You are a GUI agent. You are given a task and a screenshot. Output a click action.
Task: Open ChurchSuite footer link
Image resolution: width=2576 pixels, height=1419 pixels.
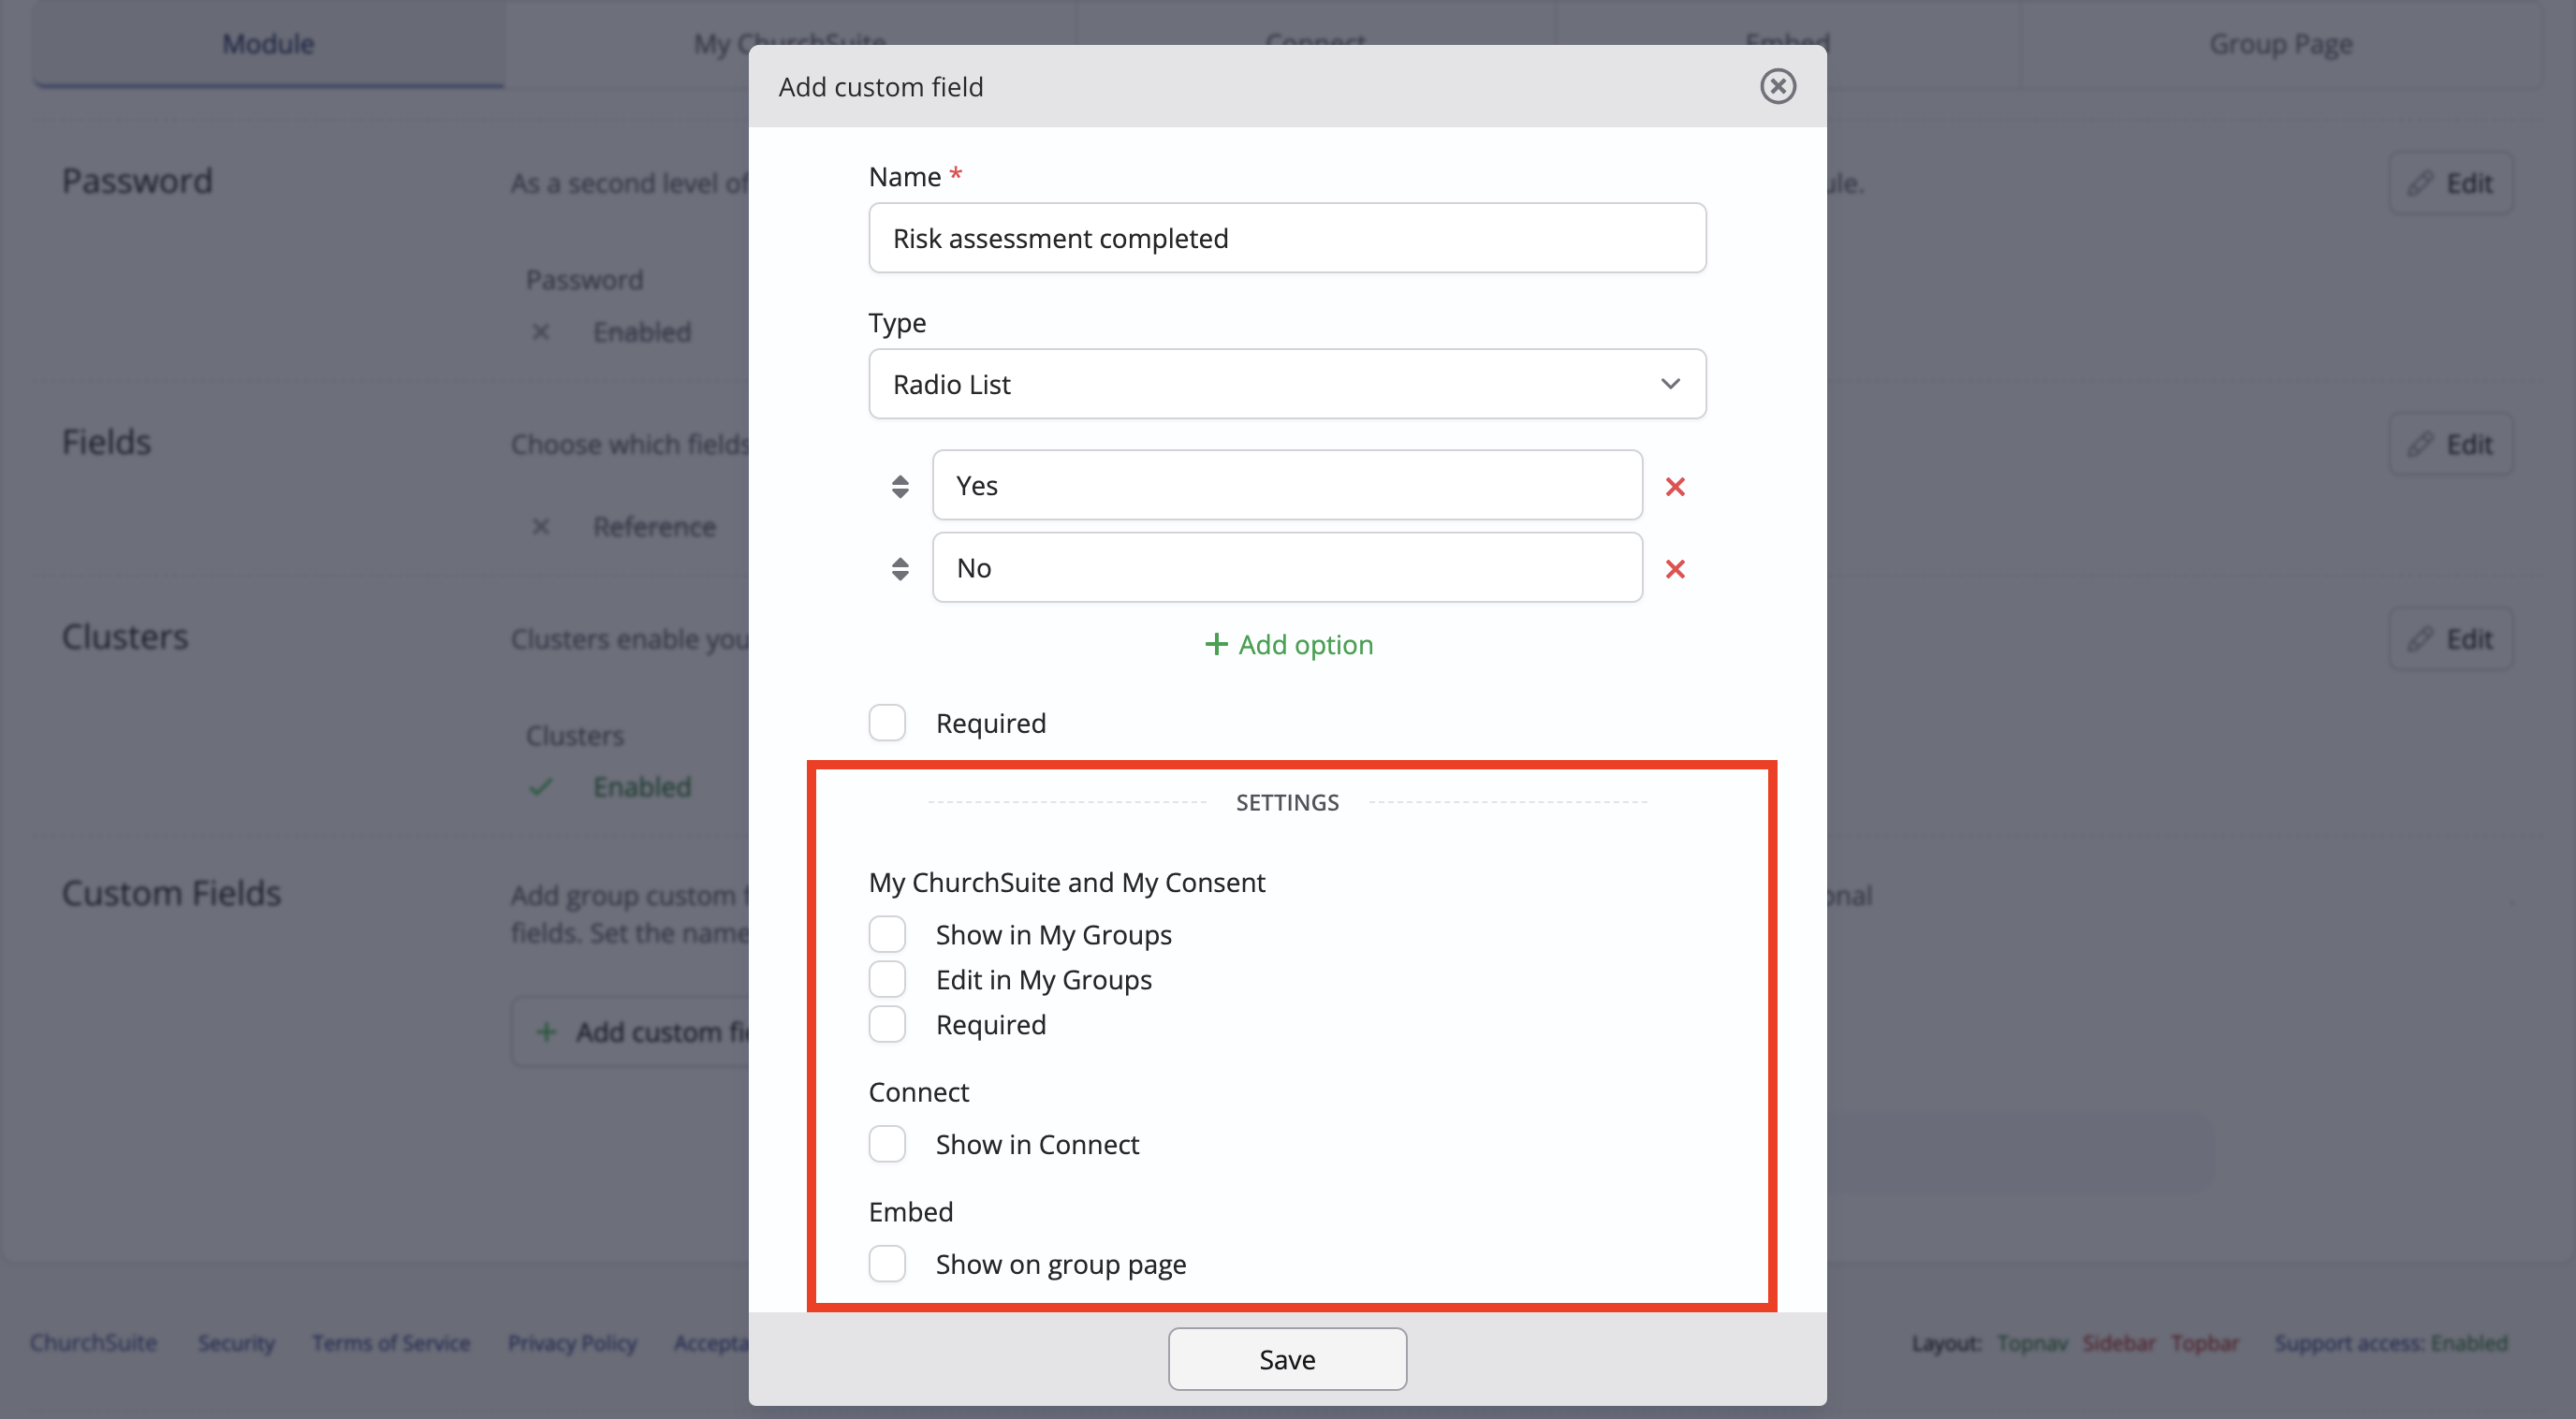(x=93, y=1342)
